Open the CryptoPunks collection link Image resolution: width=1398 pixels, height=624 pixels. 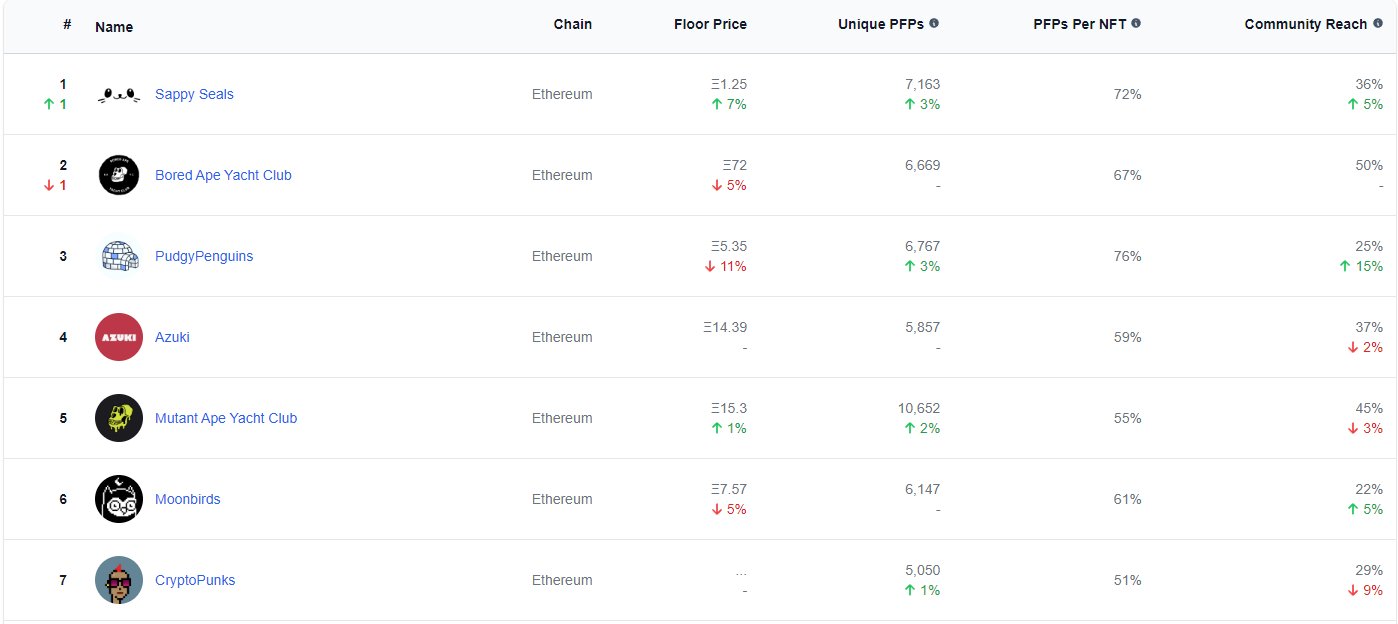[x=195, y=580]
